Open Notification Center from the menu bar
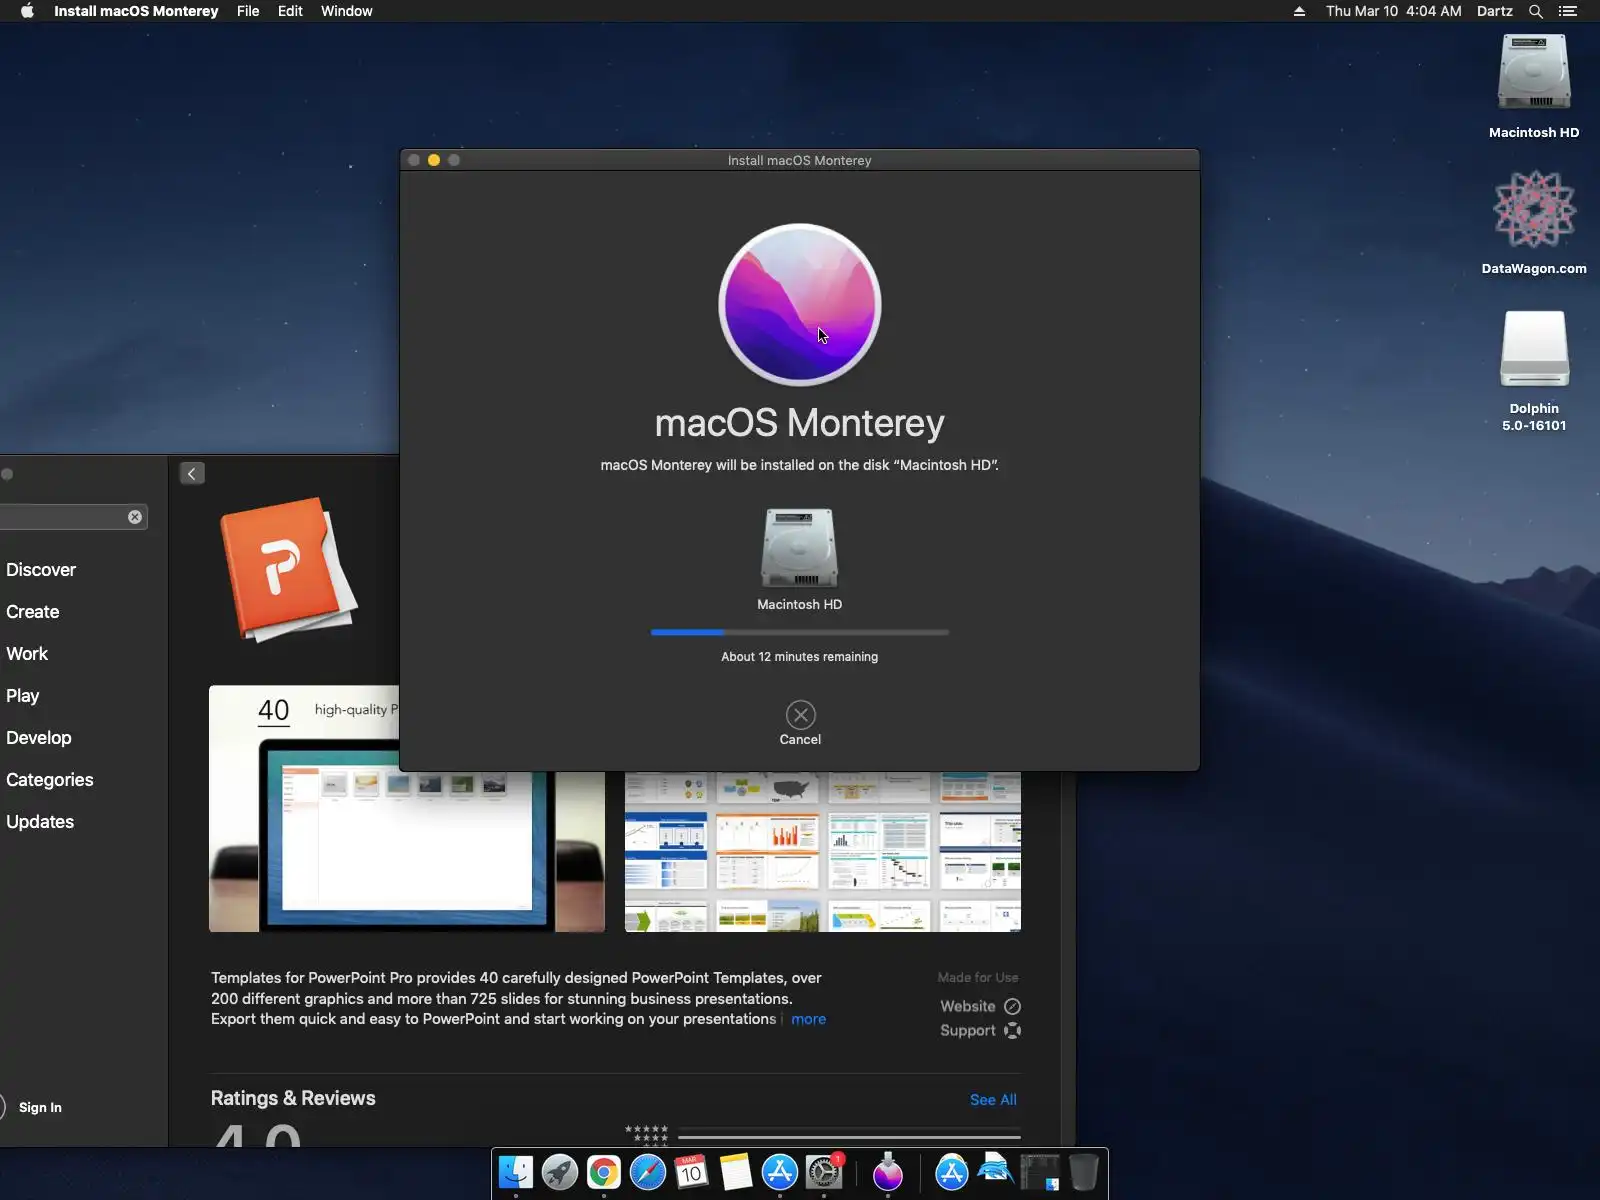The image size is (1600, 1200). pyautogui.click(x=1568, y=11)
